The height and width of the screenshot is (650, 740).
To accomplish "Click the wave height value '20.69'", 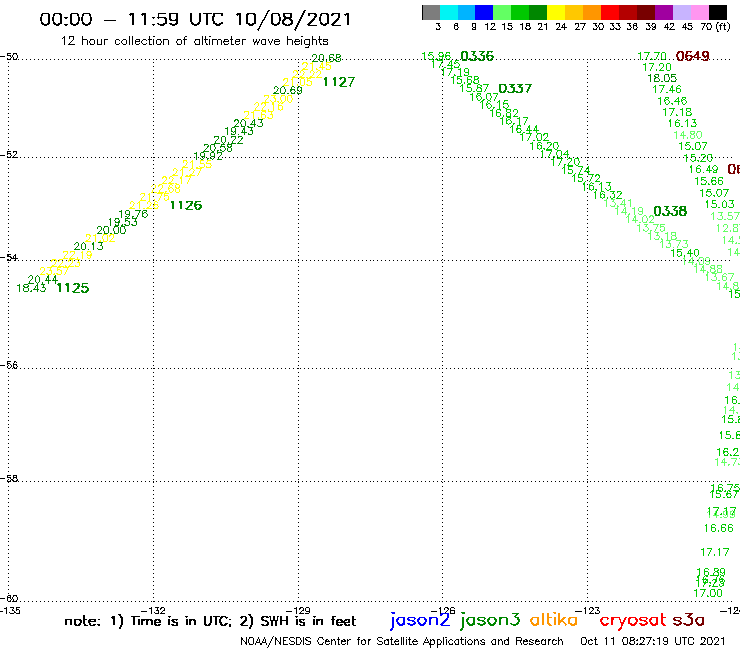I will pyautogui.click(x=287, y=90).
